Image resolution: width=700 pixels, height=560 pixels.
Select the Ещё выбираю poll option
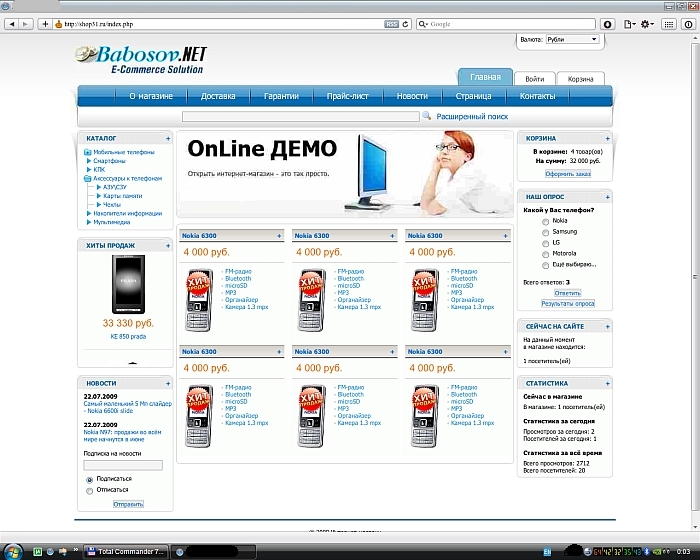tap(545, 266)
